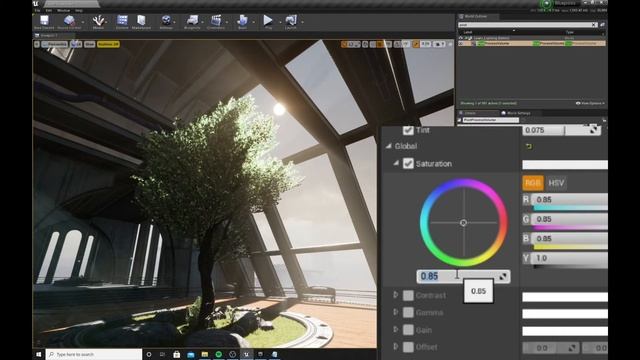Switch color mode to RGB
The image size is (640, 360).
pos(533,183)
